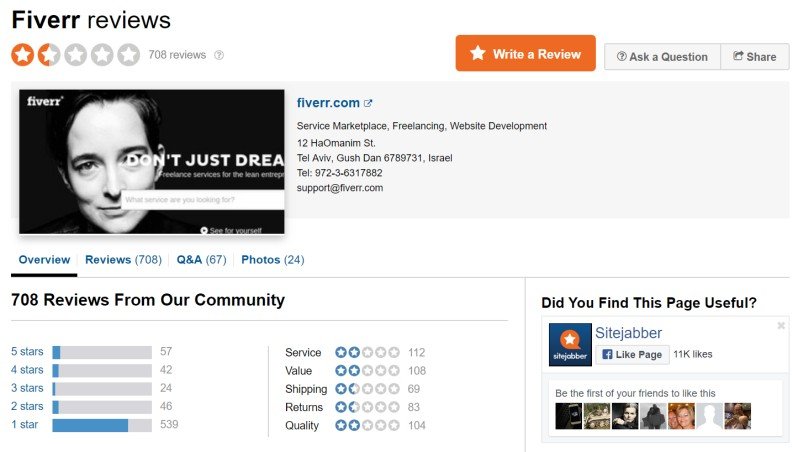This screenshot has width=800, height=452.
Task: Filter reviews by 1 star
Action: [x=24, y=424]
